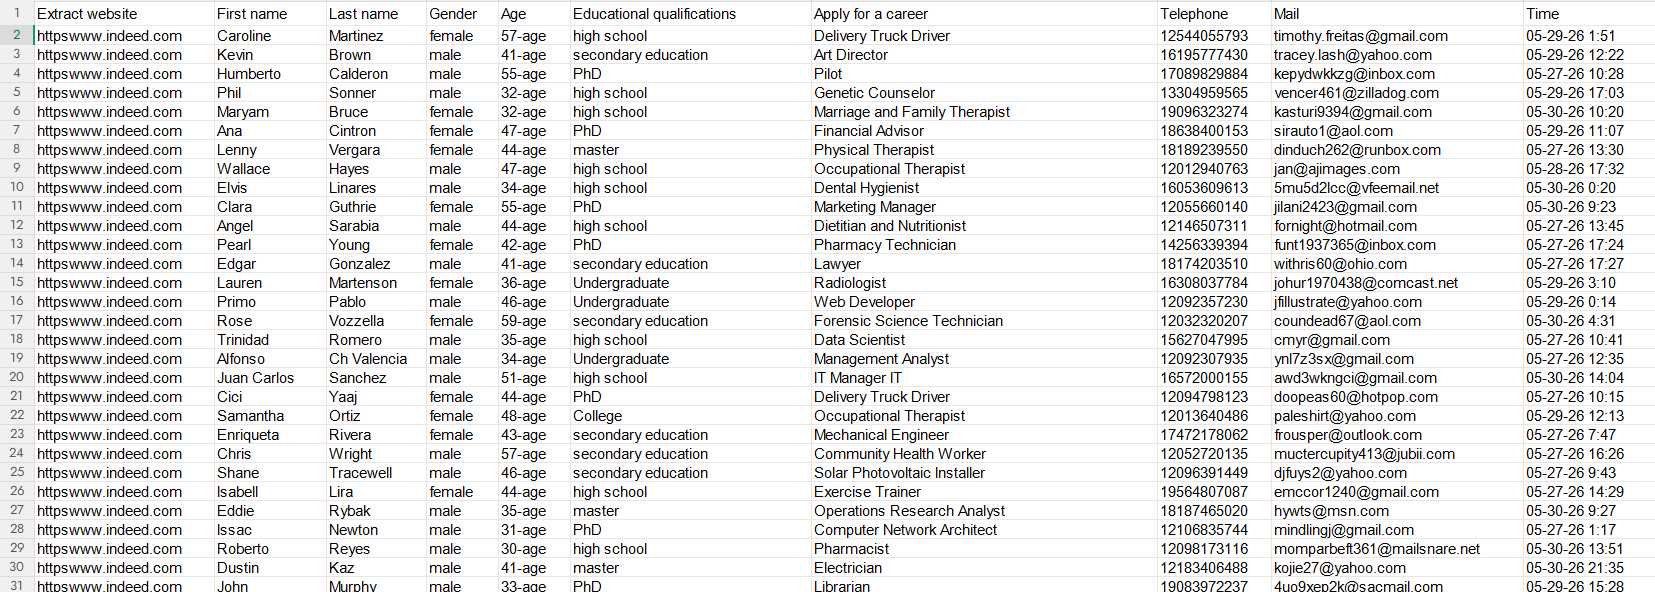Select the Time column header cell

coord(1588,14)
